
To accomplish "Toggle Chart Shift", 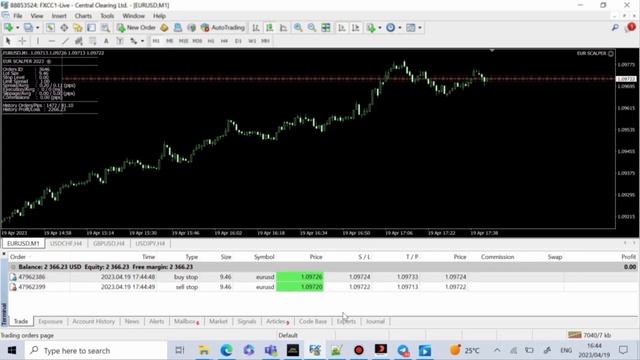I will click(x=356, y=28).
